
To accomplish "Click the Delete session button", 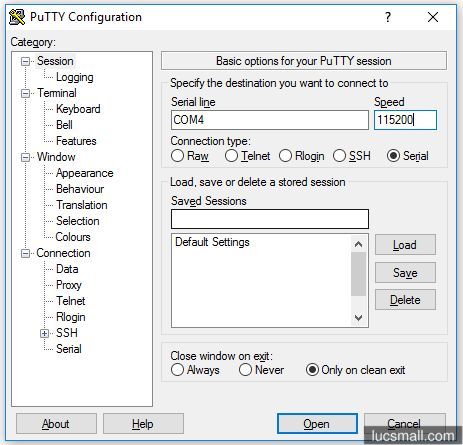I will 405,300.
